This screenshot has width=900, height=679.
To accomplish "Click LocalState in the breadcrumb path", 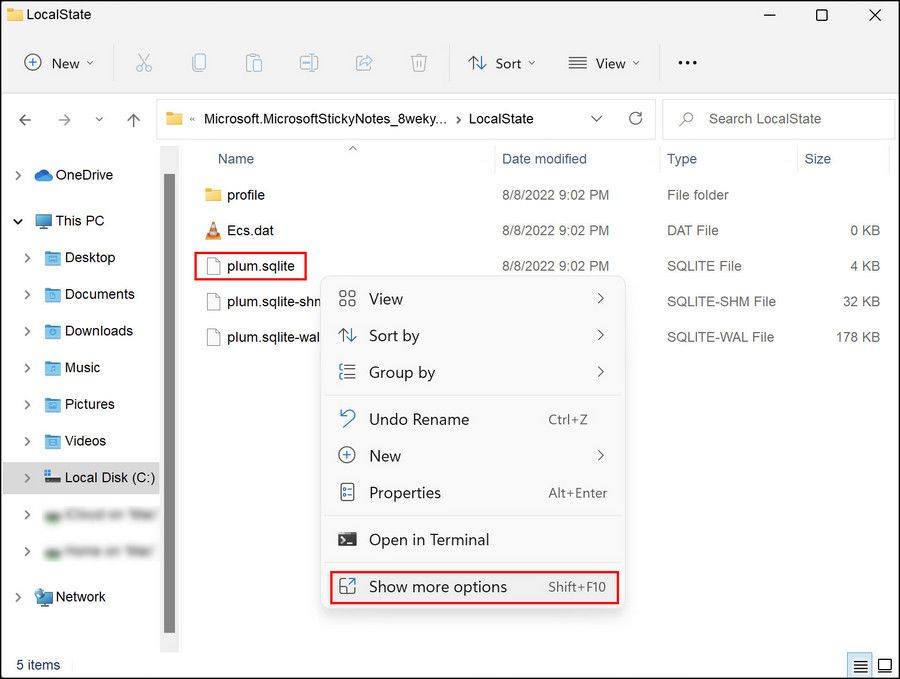I will click(x=501, y=119).
